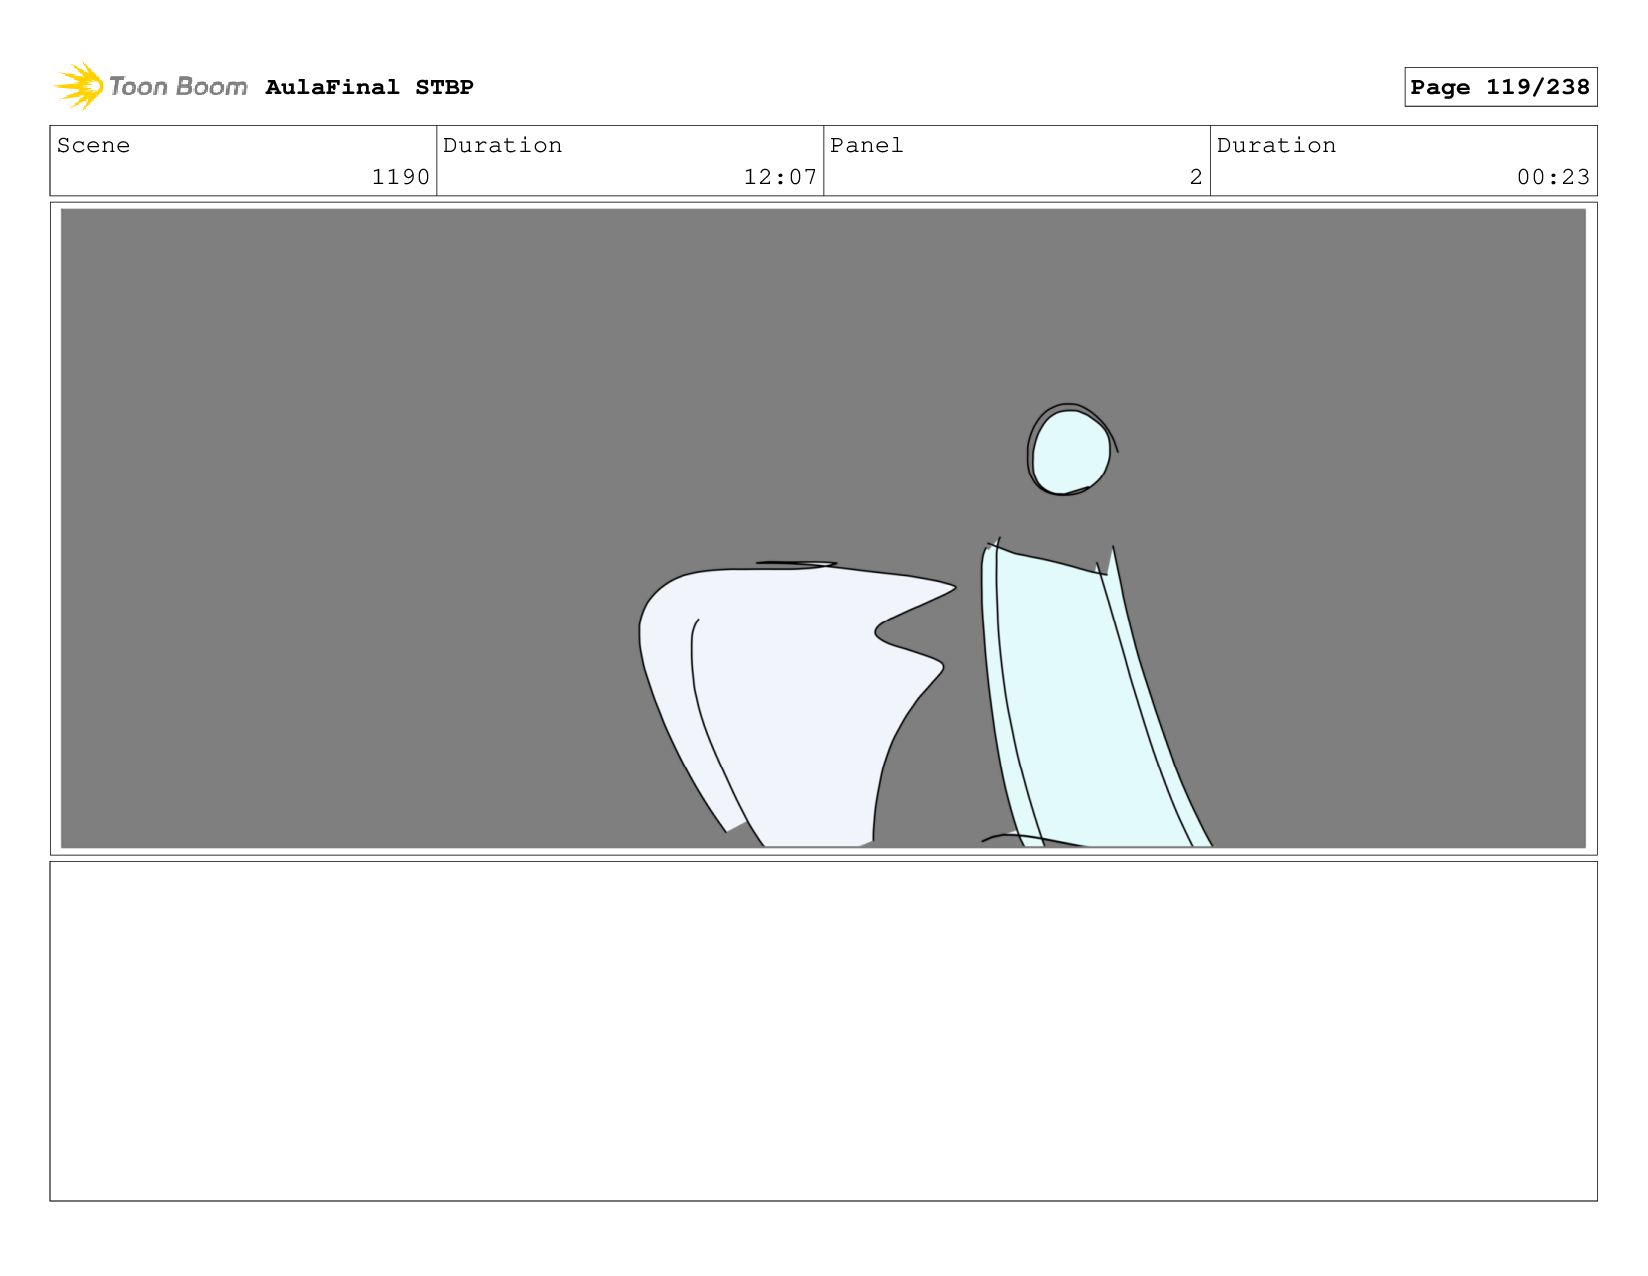Select scene duration value 12:07

point(780,177)
